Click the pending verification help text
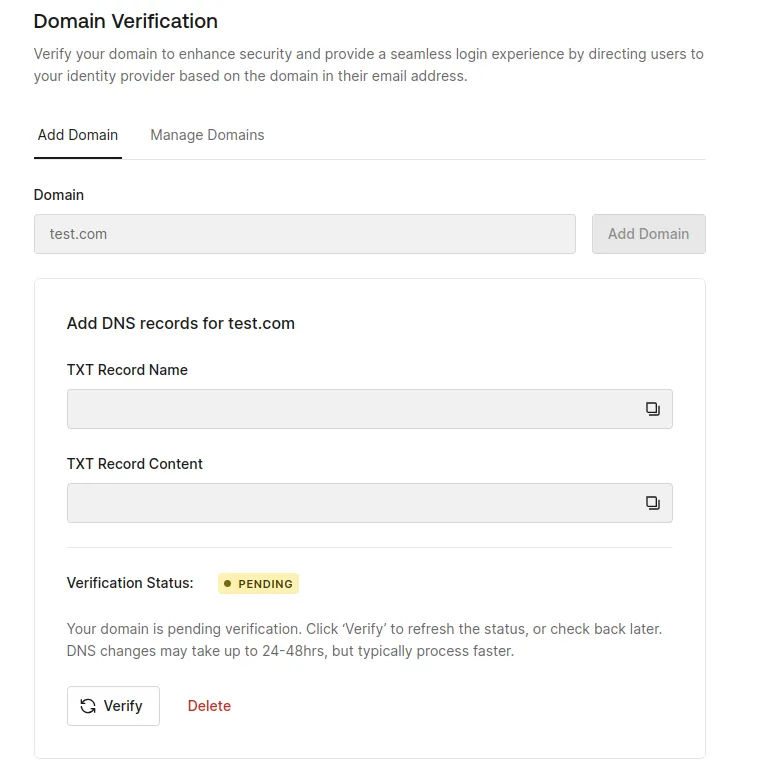This screenshot has width=767, height=780. point(364,640)
